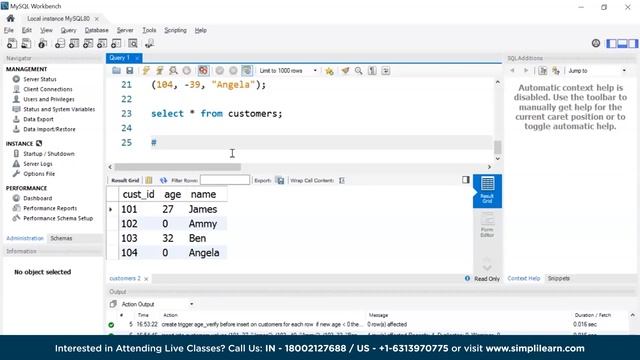This screenshot has height=360, width=640.
Task: Open Server Status in Navigator
Action: coord(40,79)
